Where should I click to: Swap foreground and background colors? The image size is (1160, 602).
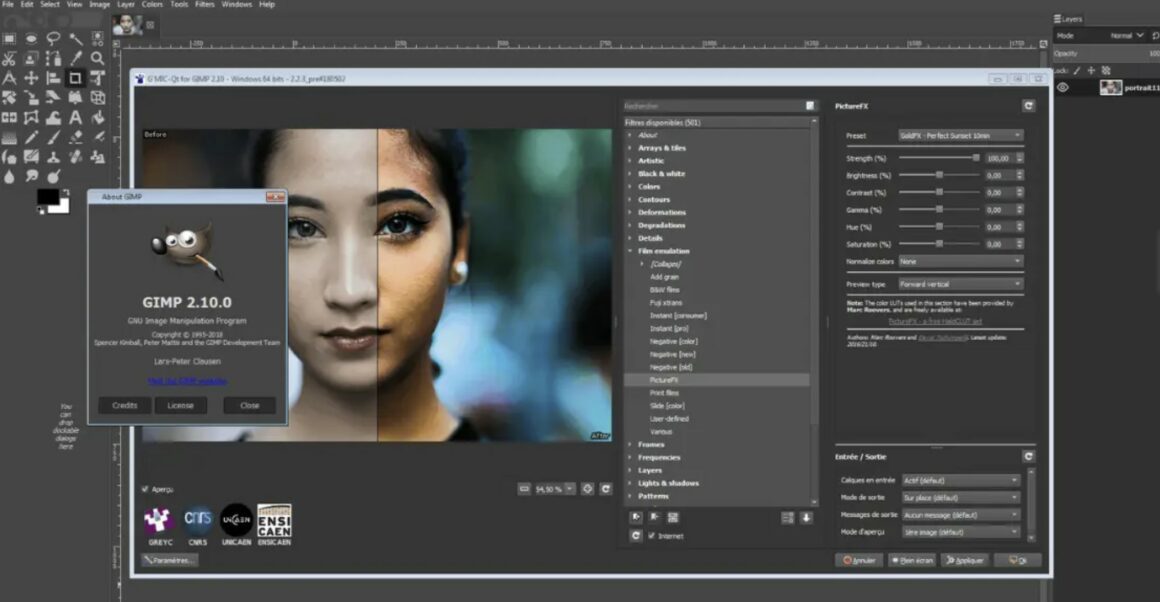(x=65, y=193)
